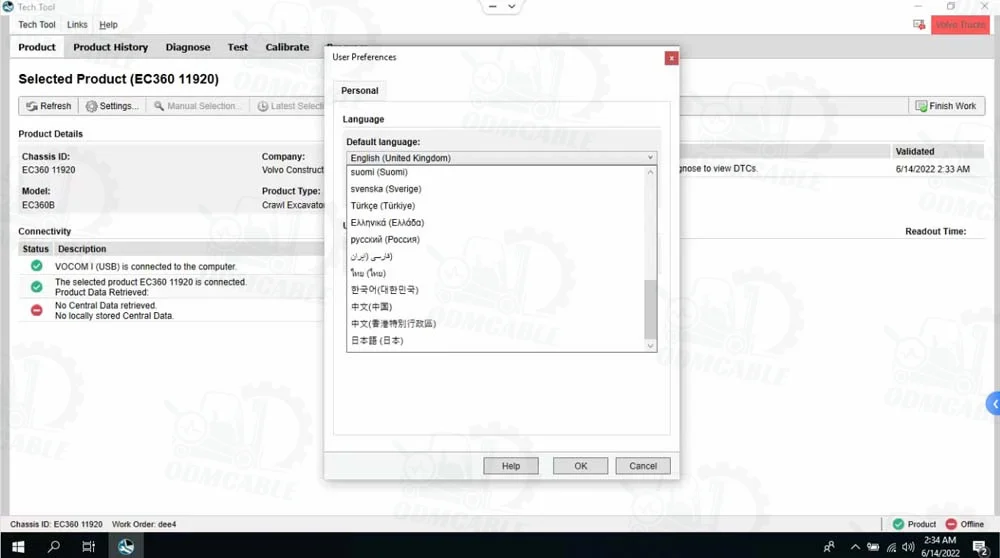Click red error icon next to No Central Data
1000x558 pixels.
point(37,310)
